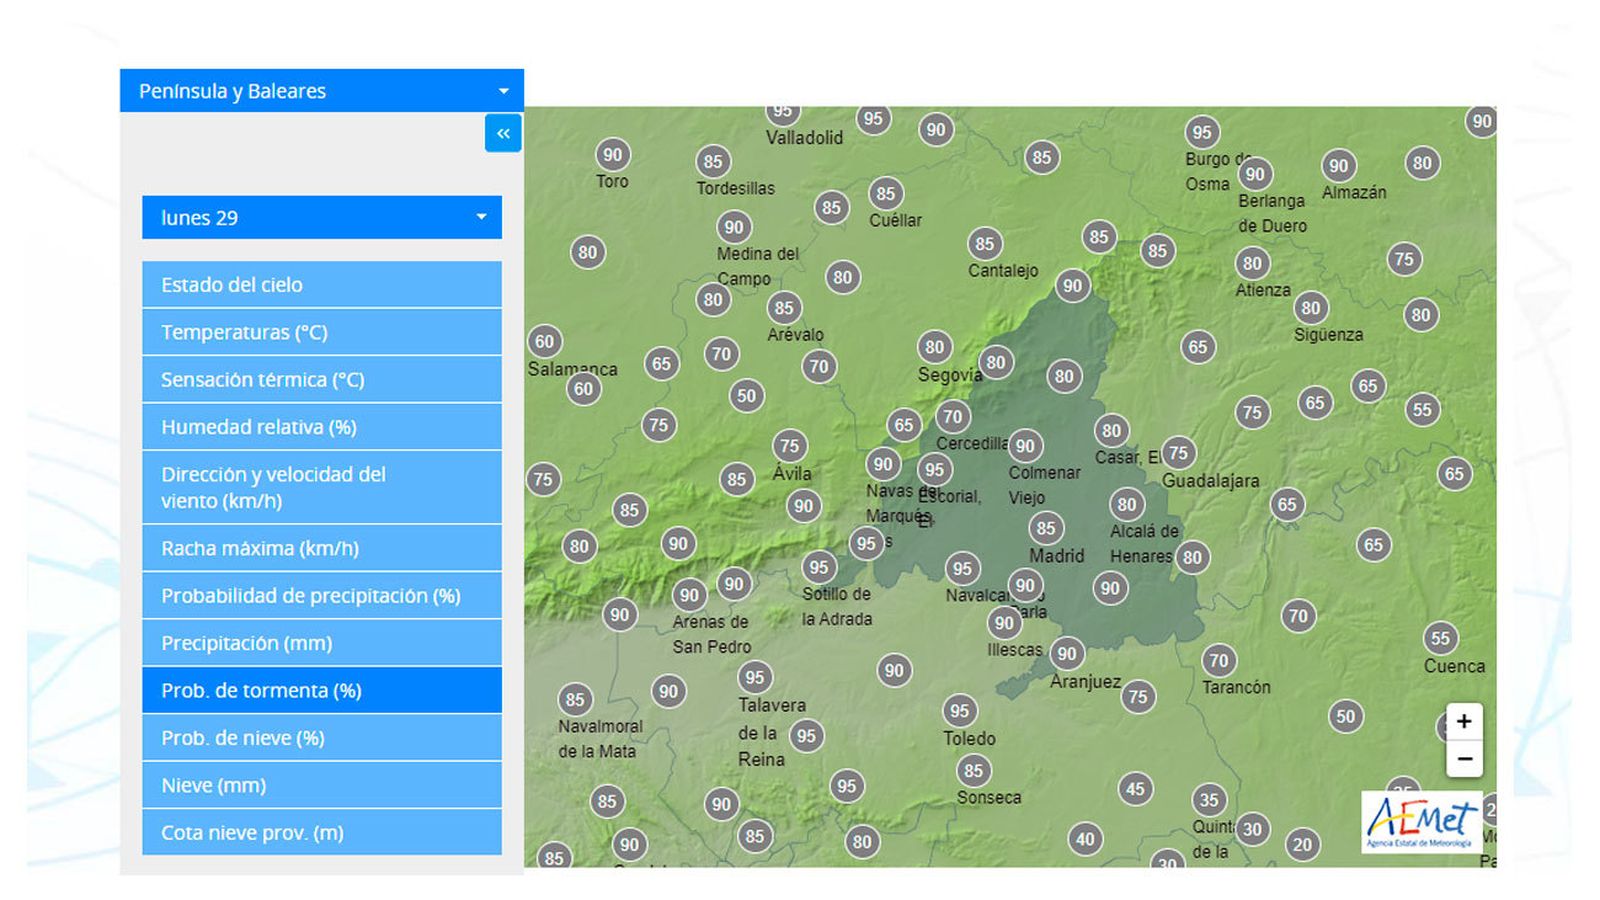The height and width of the screenshot is (900, 1600).
Task: Switch to Prob. de nieve (%) layer
Action: [x=322, y=738]
